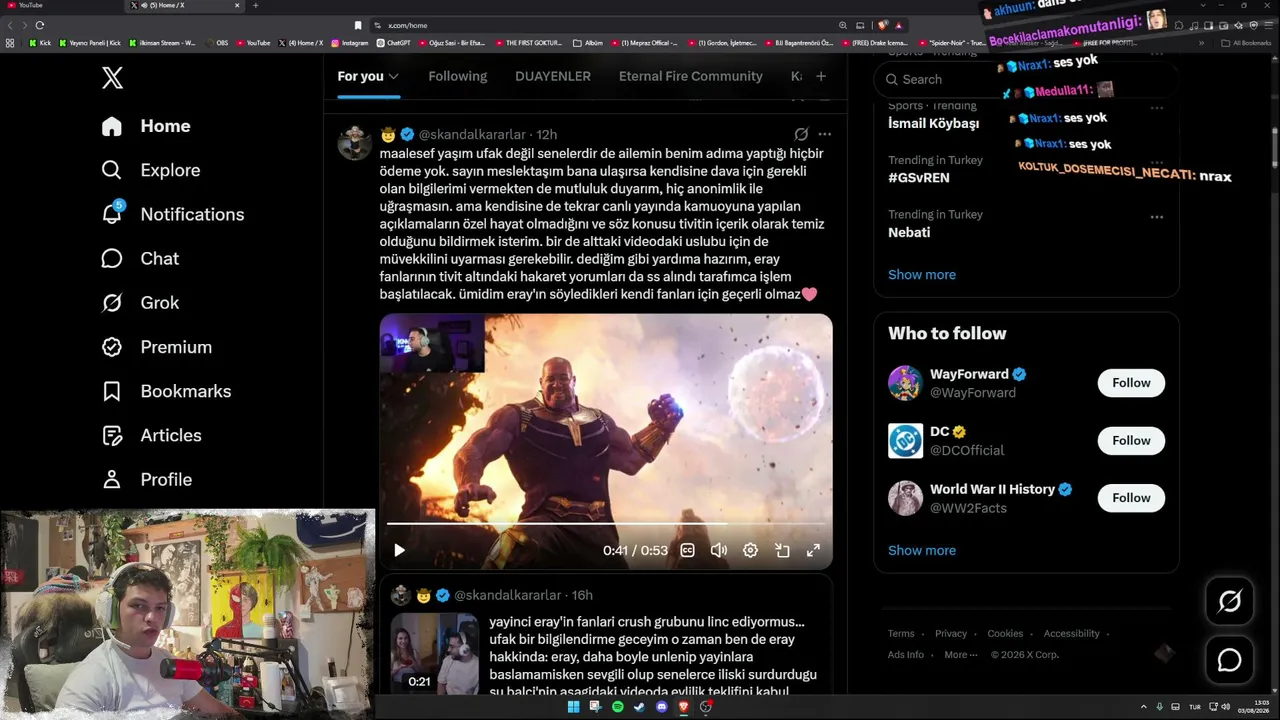Open the Albüm bookmarks folder
Image resolution: width=1280 pixels, height=720 pixels.
[589, 43]
